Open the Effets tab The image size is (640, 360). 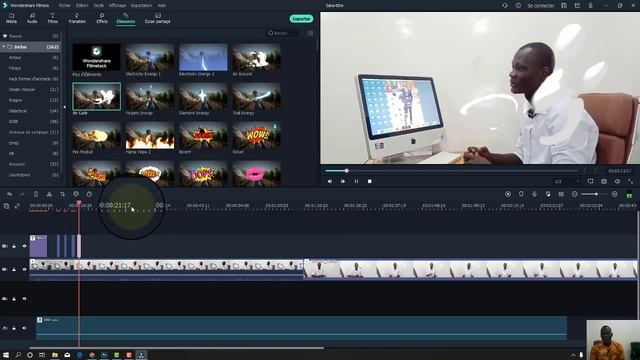click(102, 18)
